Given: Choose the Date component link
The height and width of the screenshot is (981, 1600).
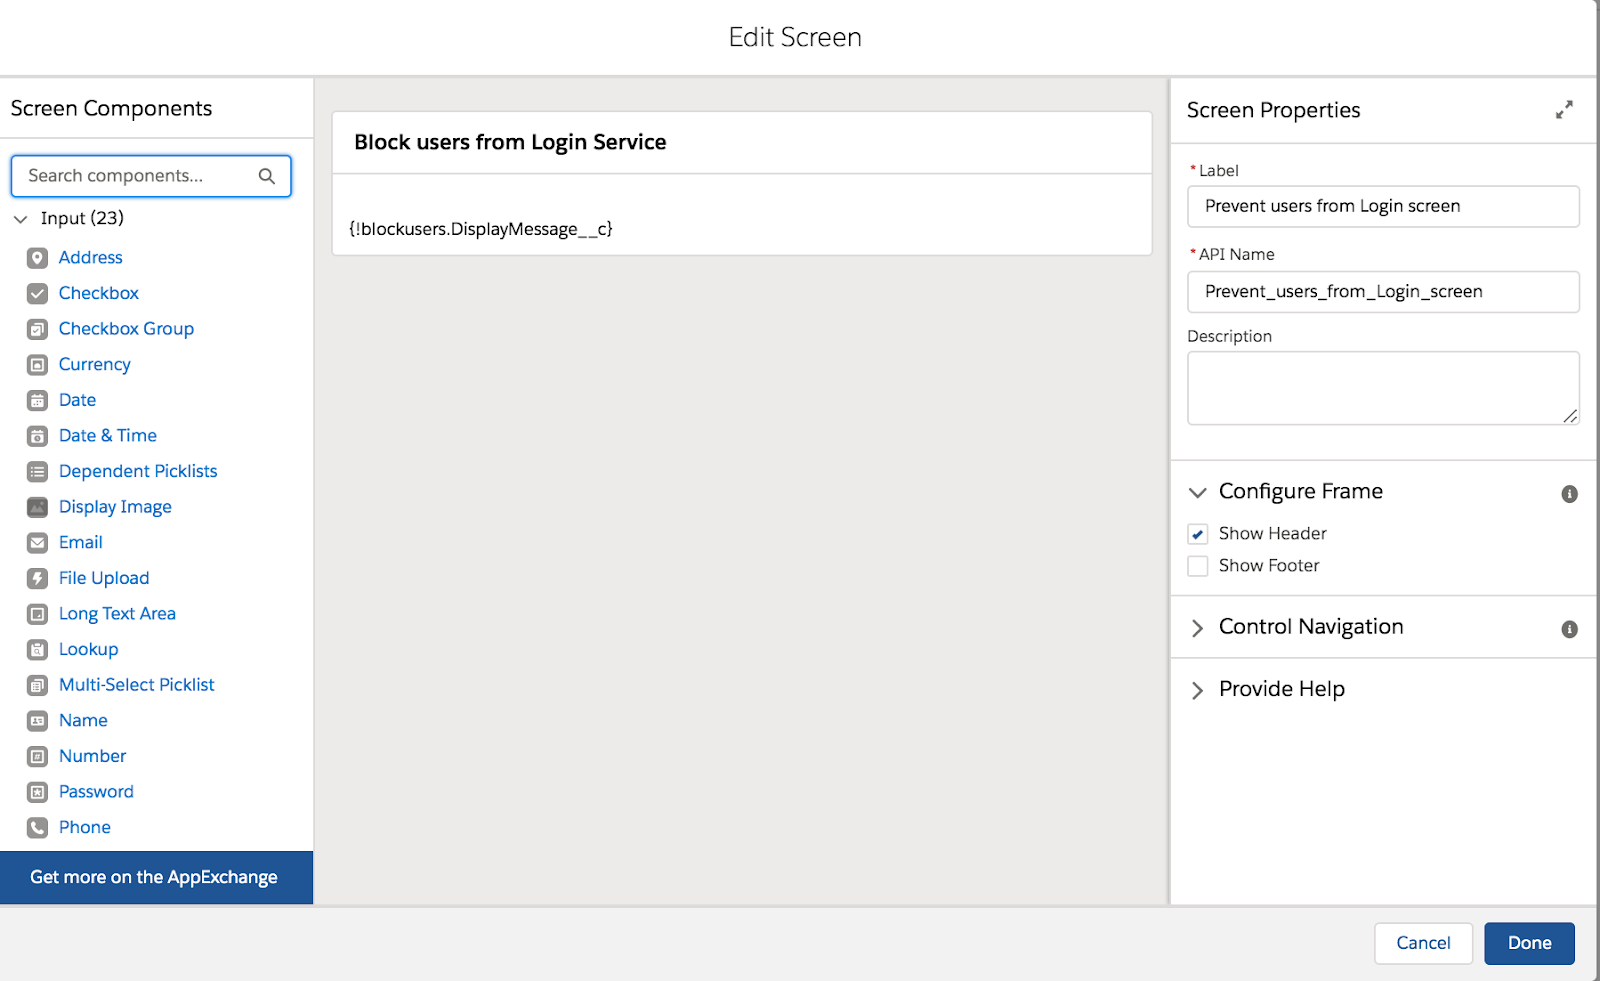Looking at the screenshot, I should coord(78,400).
